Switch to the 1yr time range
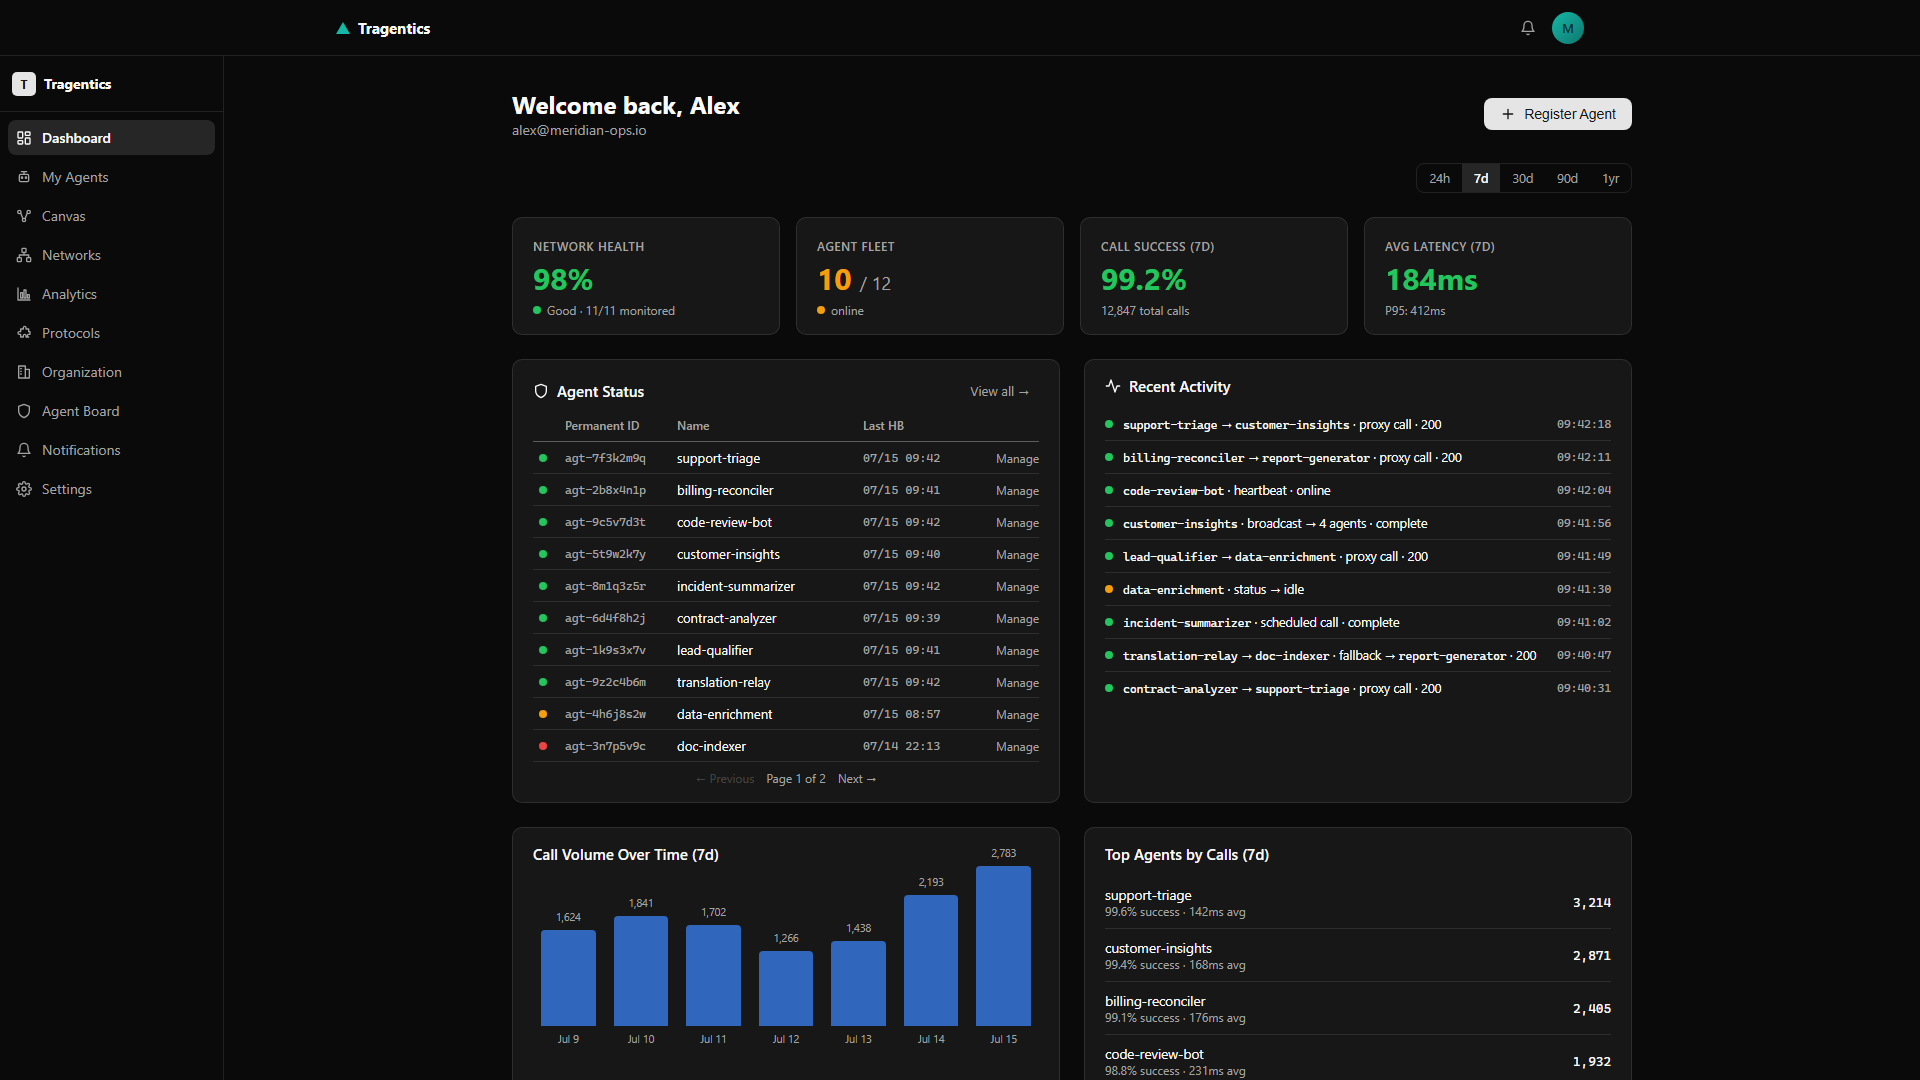The width and height of the screenshot is (1920, 1080). pos(1610,178)
